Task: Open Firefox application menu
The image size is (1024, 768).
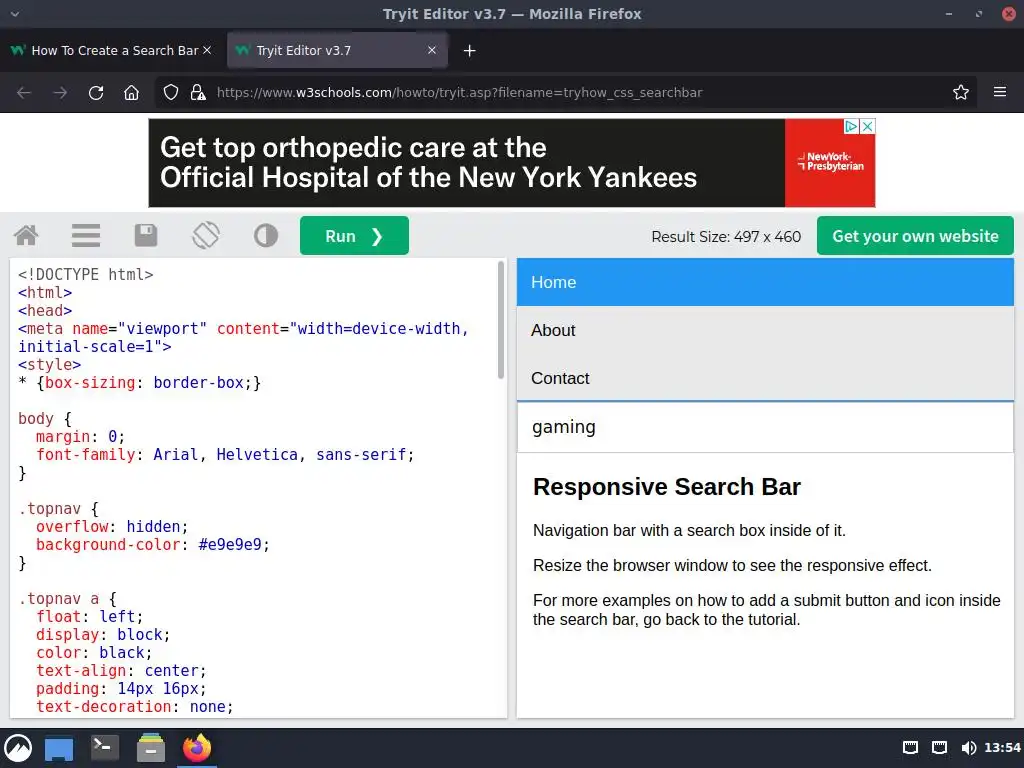Action: click(1000, 93)
